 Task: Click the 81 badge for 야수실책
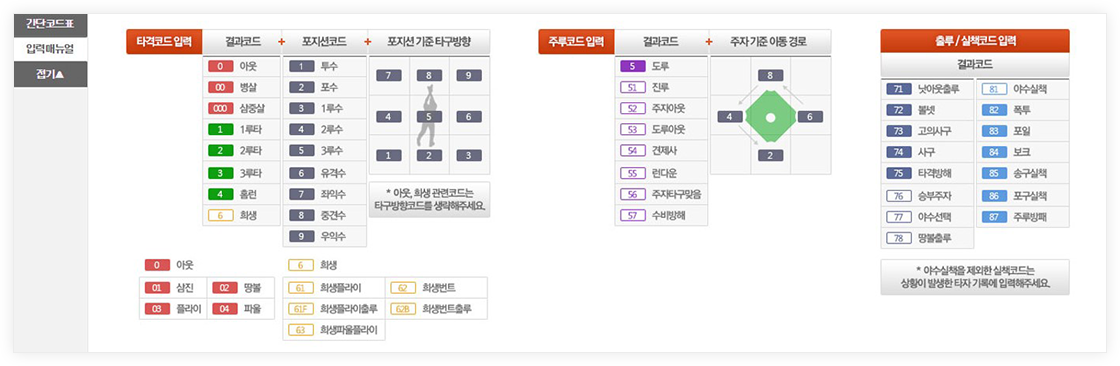click(x=994, y=89)
